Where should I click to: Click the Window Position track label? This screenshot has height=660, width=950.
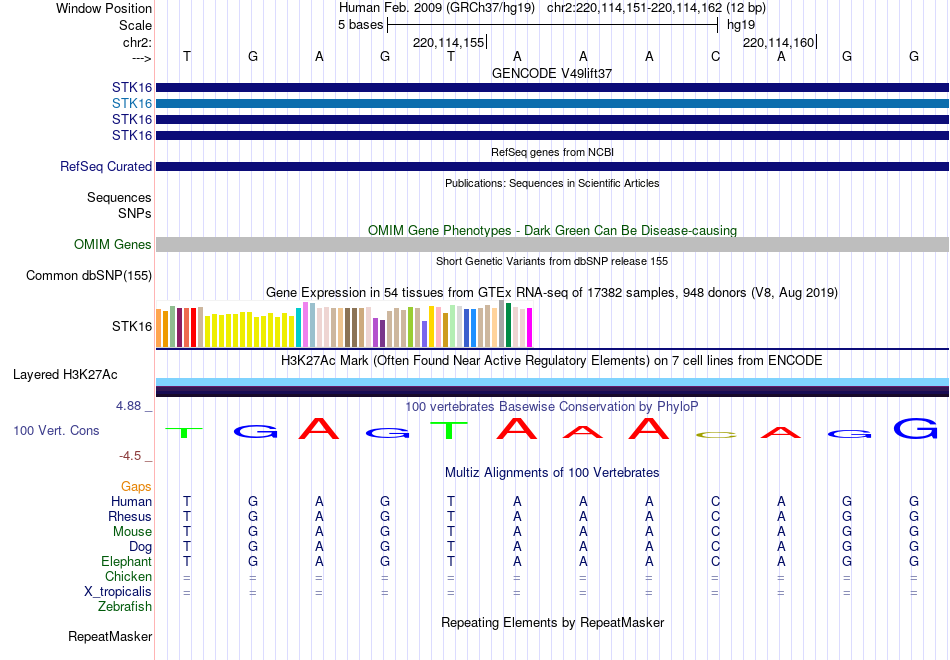click(104, 8)
